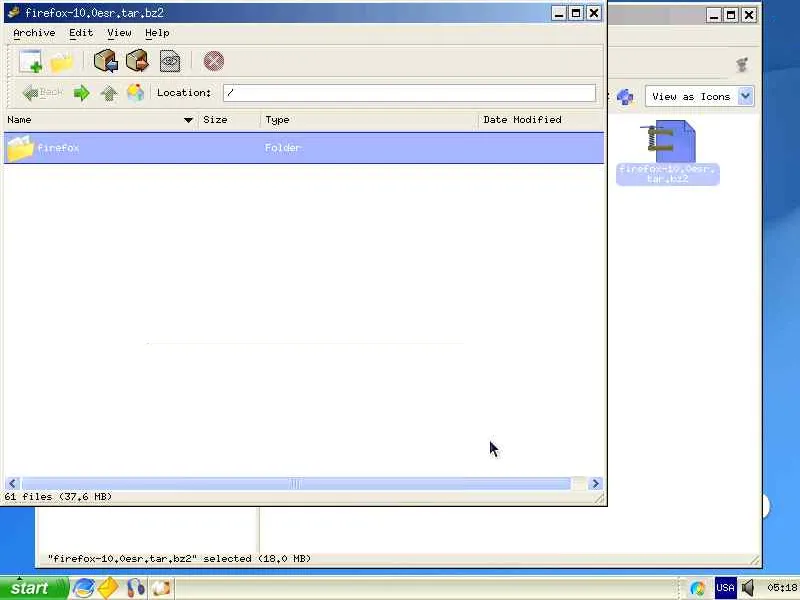Select the firefox folder row
800x600 pixels.
coord(304,148)
